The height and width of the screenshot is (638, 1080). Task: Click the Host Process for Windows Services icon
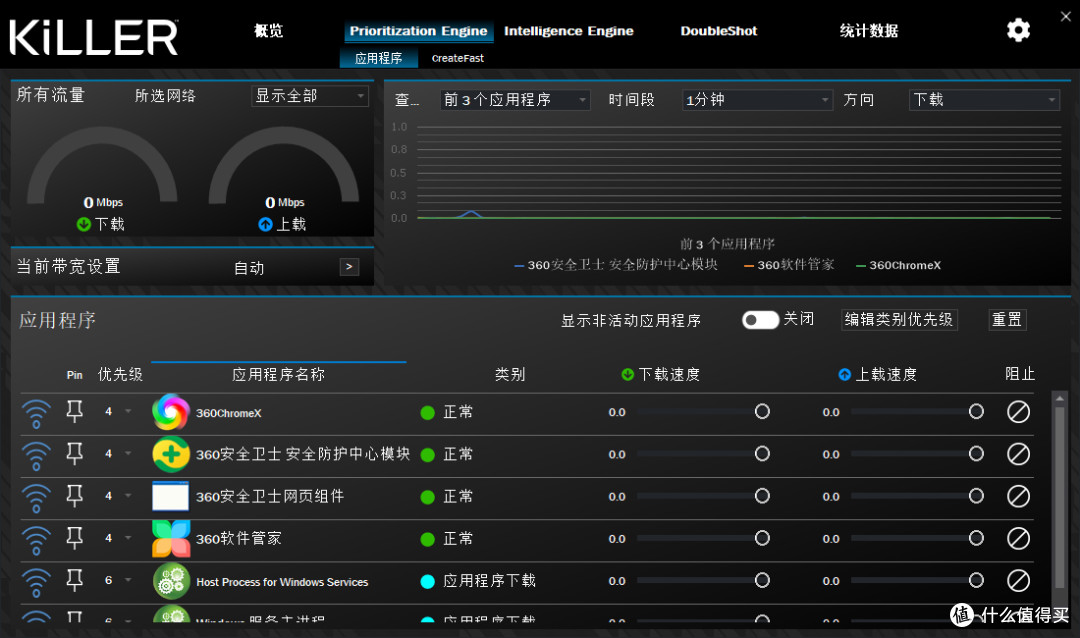171,580
